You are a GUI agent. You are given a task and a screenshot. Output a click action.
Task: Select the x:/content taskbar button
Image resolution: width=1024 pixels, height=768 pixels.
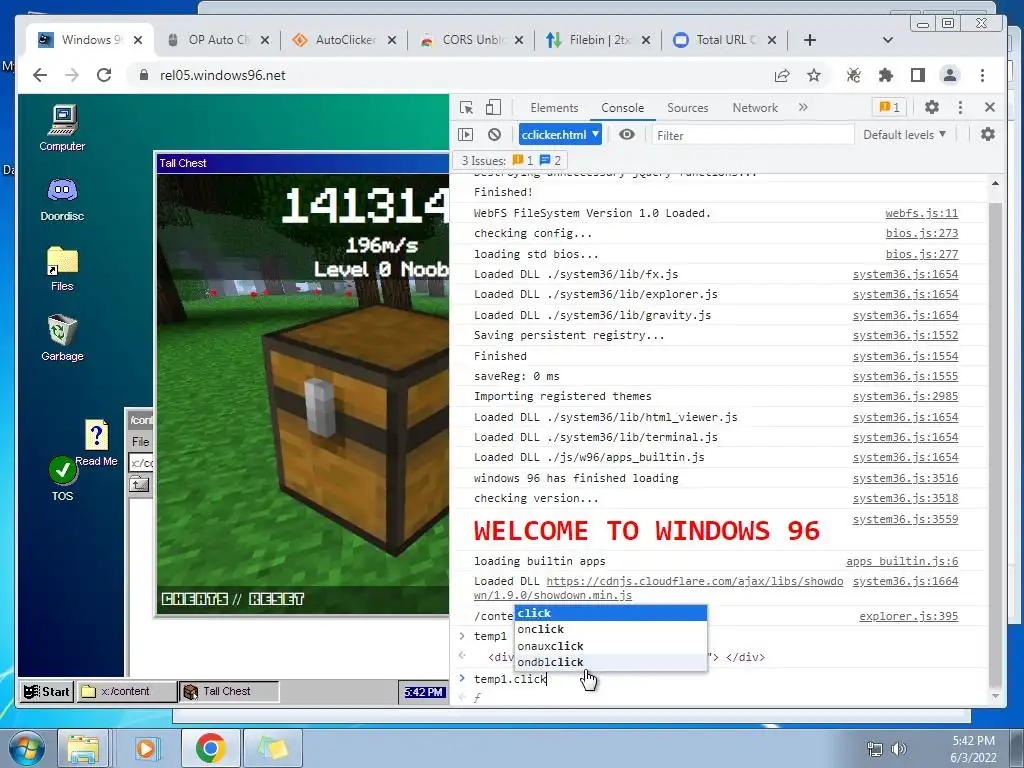click(x=127, y=692)
